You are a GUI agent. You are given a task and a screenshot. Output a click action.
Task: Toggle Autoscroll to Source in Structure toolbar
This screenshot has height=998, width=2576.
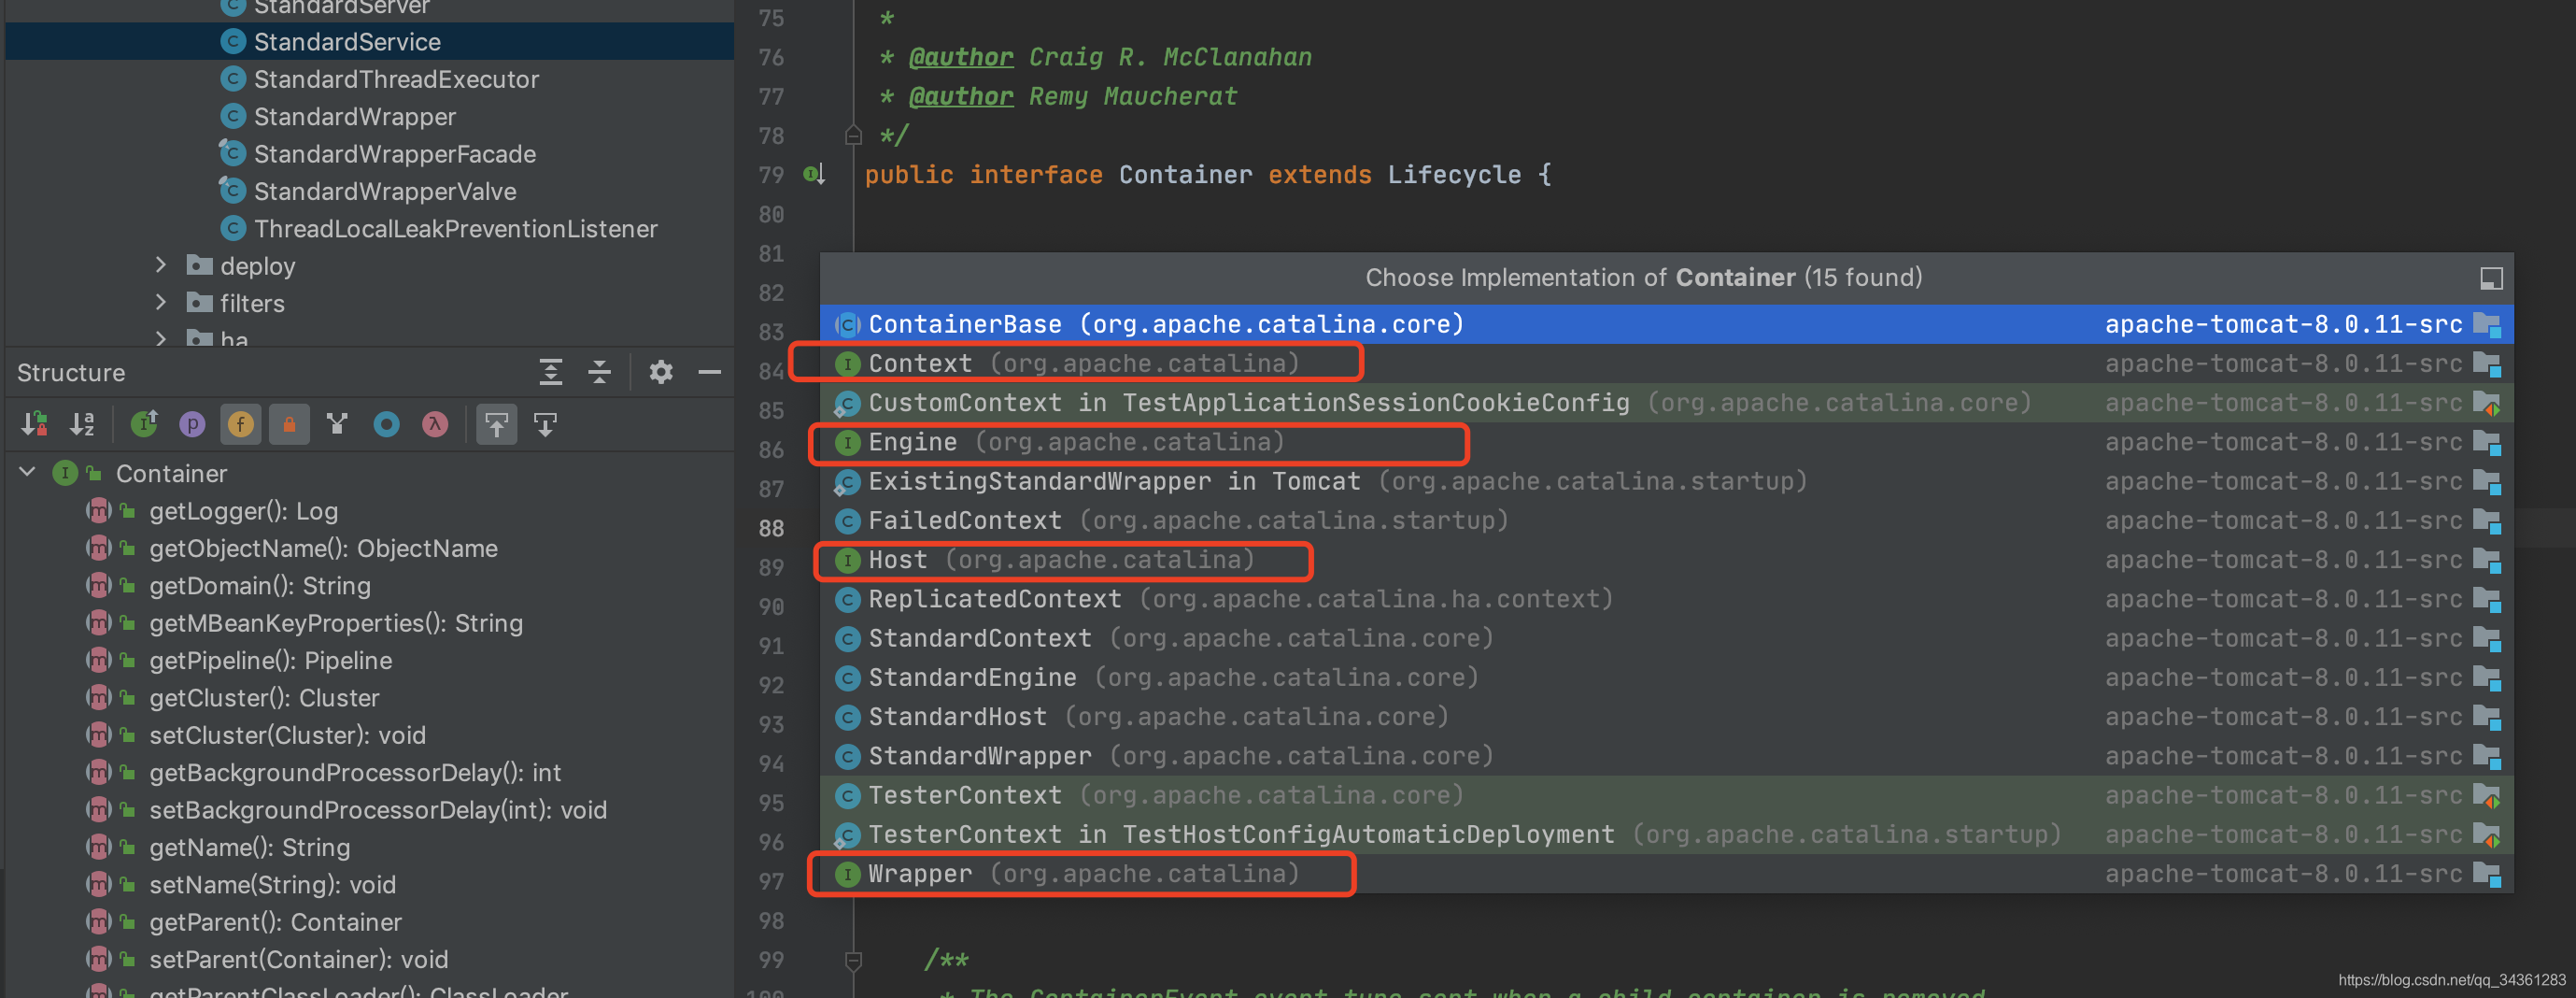pos(497,424)
